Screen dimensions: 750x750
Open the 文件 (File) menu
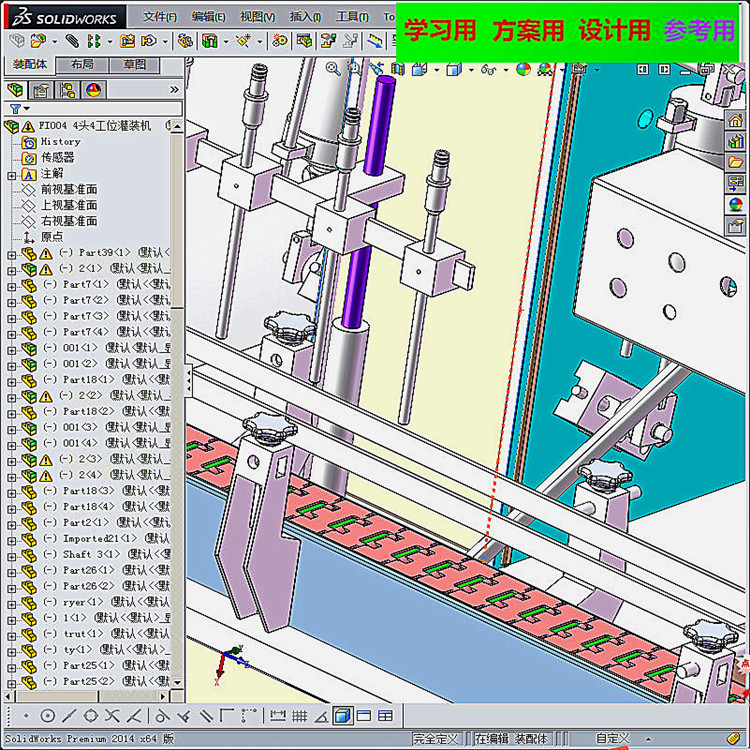point(159,17)
